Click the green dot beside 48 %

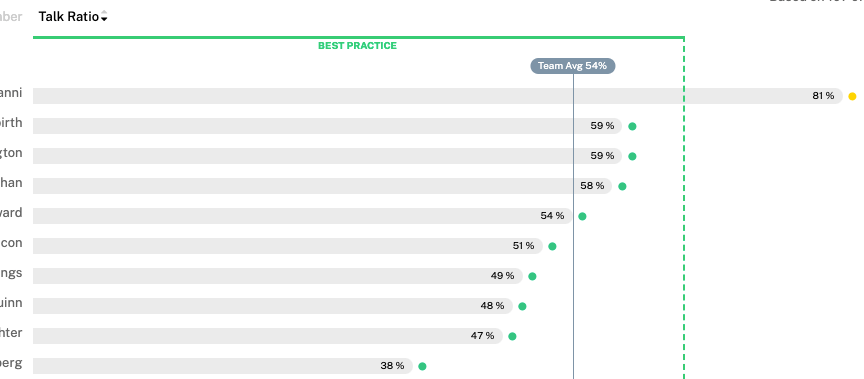522,306
